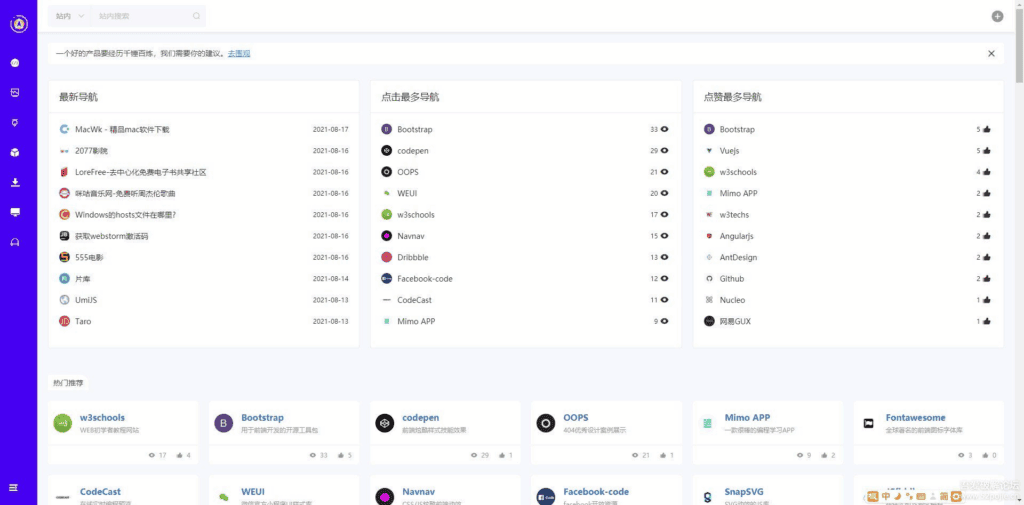
Task: Open MacWk - 精品mac软件下载 entry
Action: 122,129
